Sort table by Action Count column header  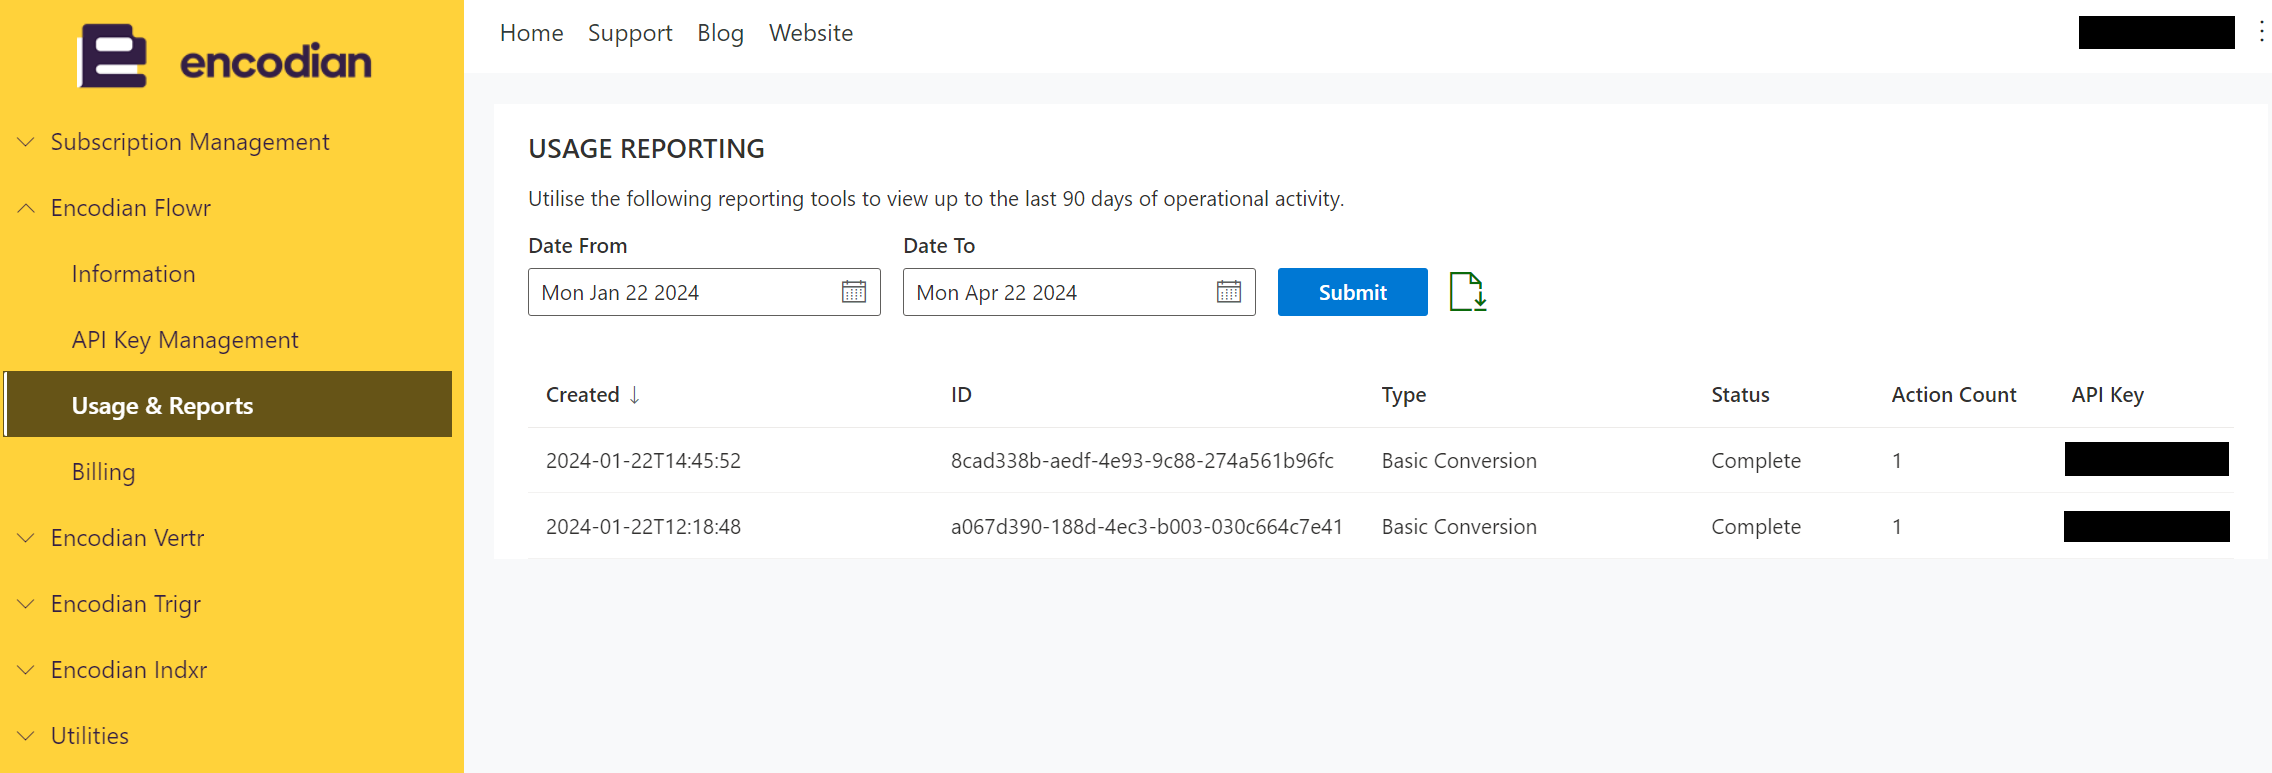[1953, 395]
